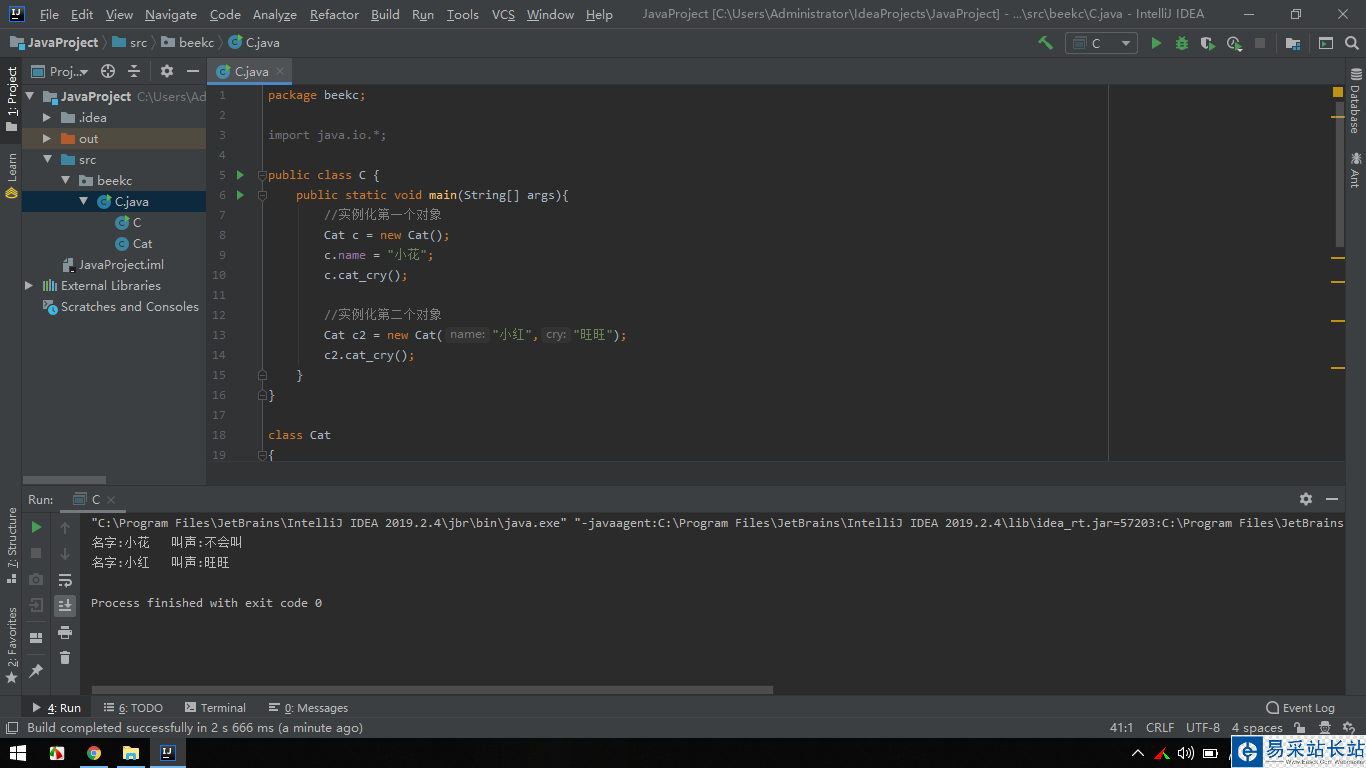
Task: Open the run configuration dropdown showing C
Action: [x=1101, y=43]
